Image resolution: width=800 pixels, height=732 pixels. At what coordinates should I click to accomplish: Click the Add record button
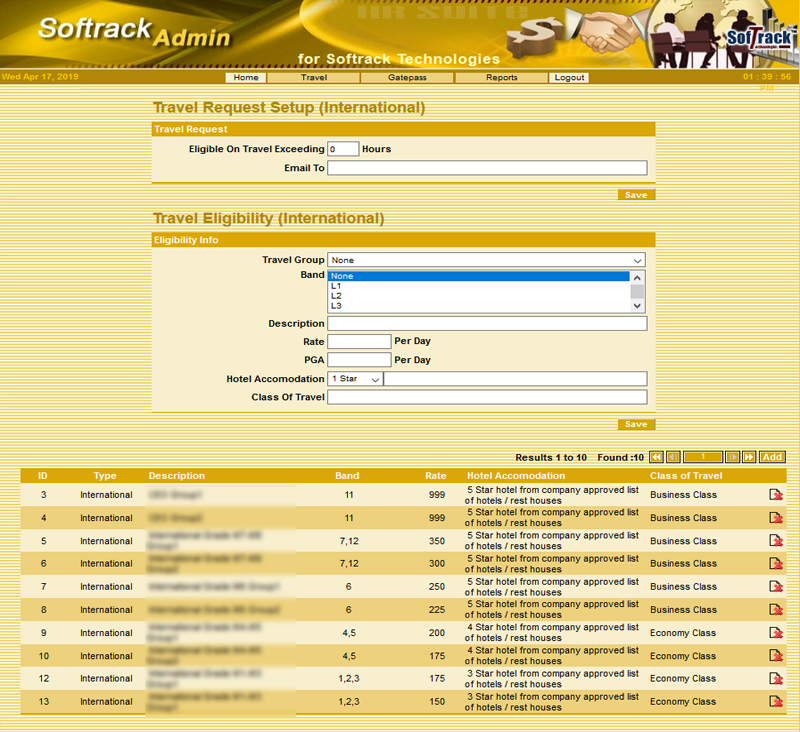point(772,457)
